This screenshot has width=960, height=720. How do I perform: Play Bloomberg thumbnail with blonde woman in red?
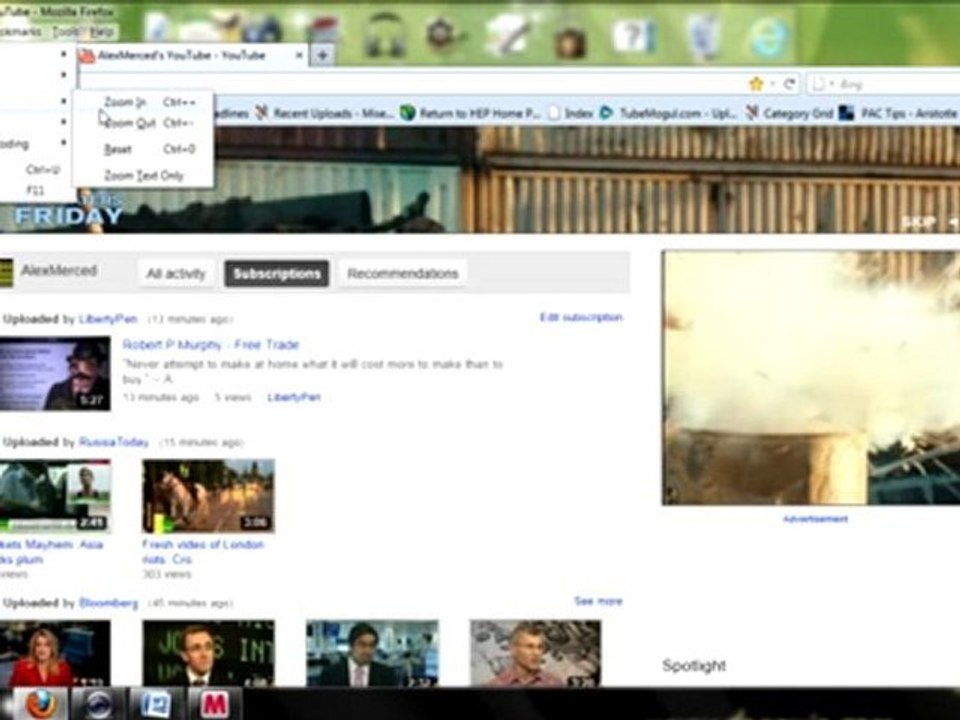point(55,653)
